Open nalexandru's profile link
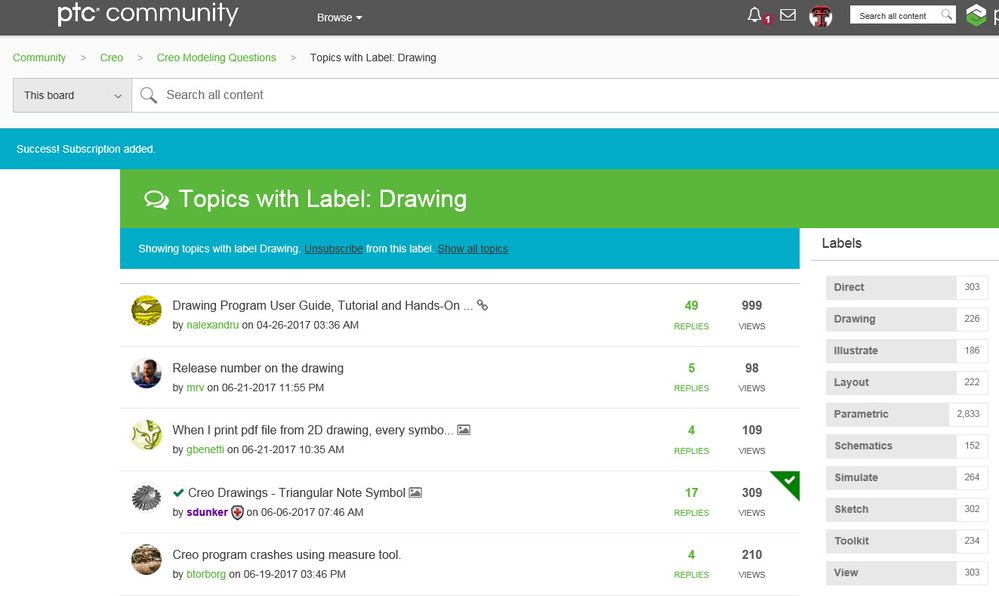 tap(213, 325)
